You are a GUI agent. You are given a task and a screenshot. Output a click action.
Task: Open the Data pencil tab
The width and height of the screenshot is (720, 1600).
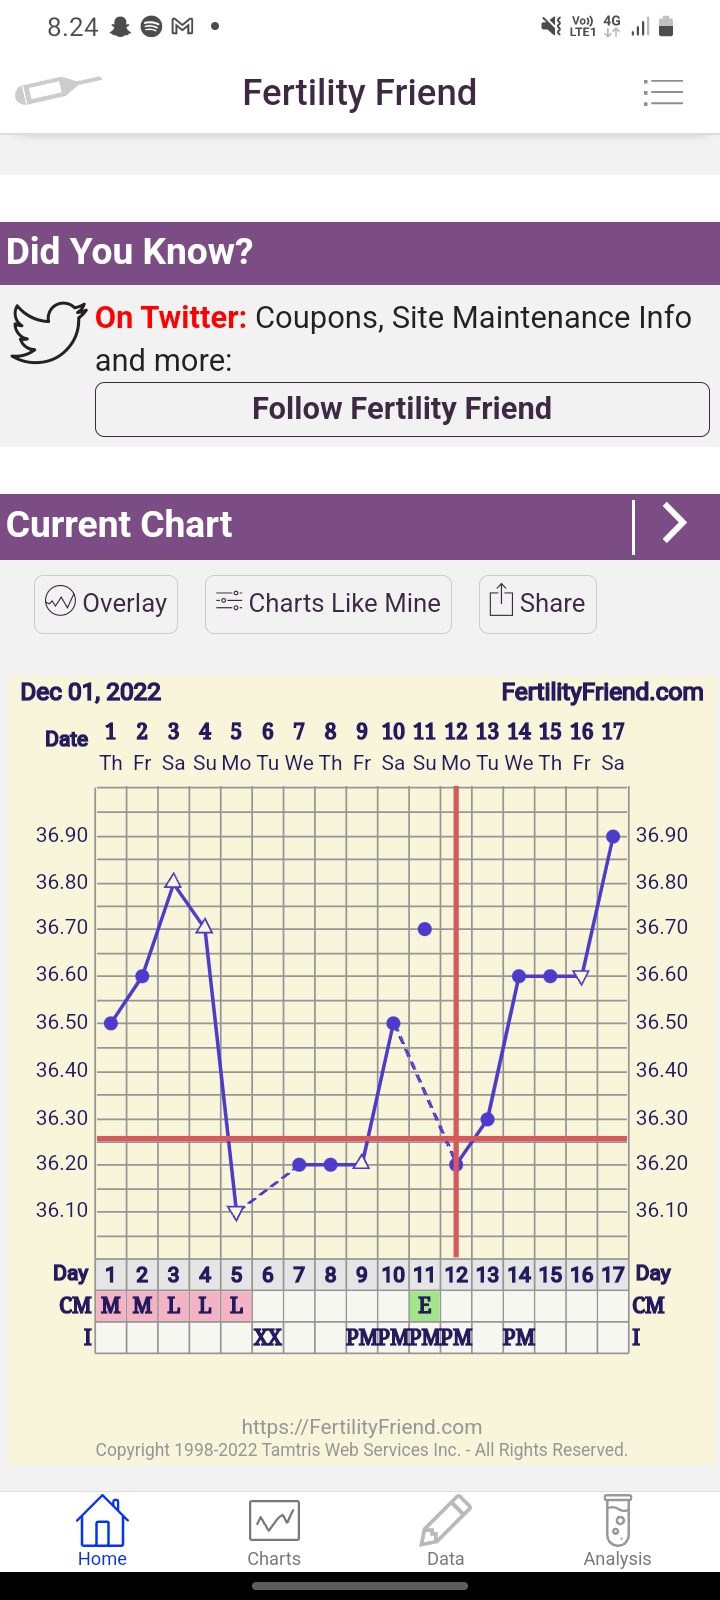point(445,1532)
